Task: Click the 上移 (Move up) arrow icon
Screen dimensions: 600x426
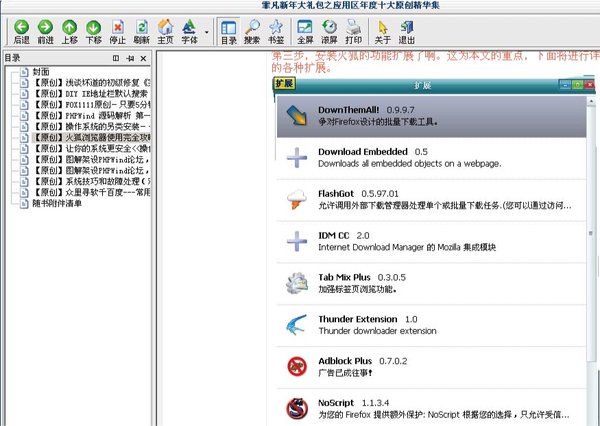Action: coord(69,30)
